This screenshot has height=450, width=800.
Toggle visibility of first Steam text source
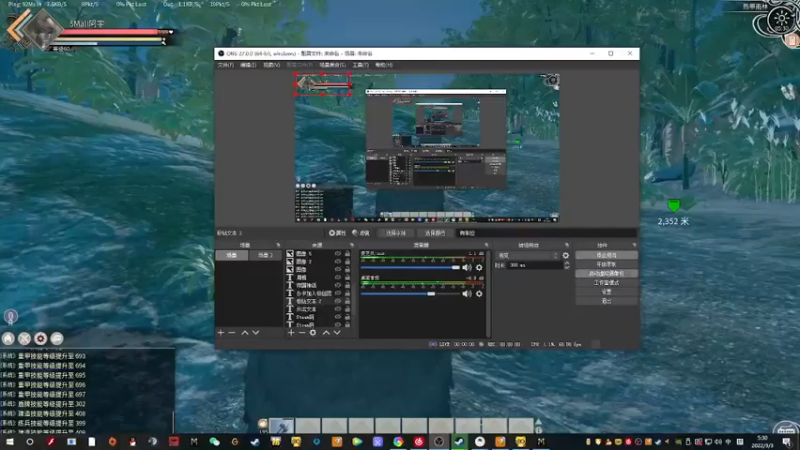coord(338,317)
